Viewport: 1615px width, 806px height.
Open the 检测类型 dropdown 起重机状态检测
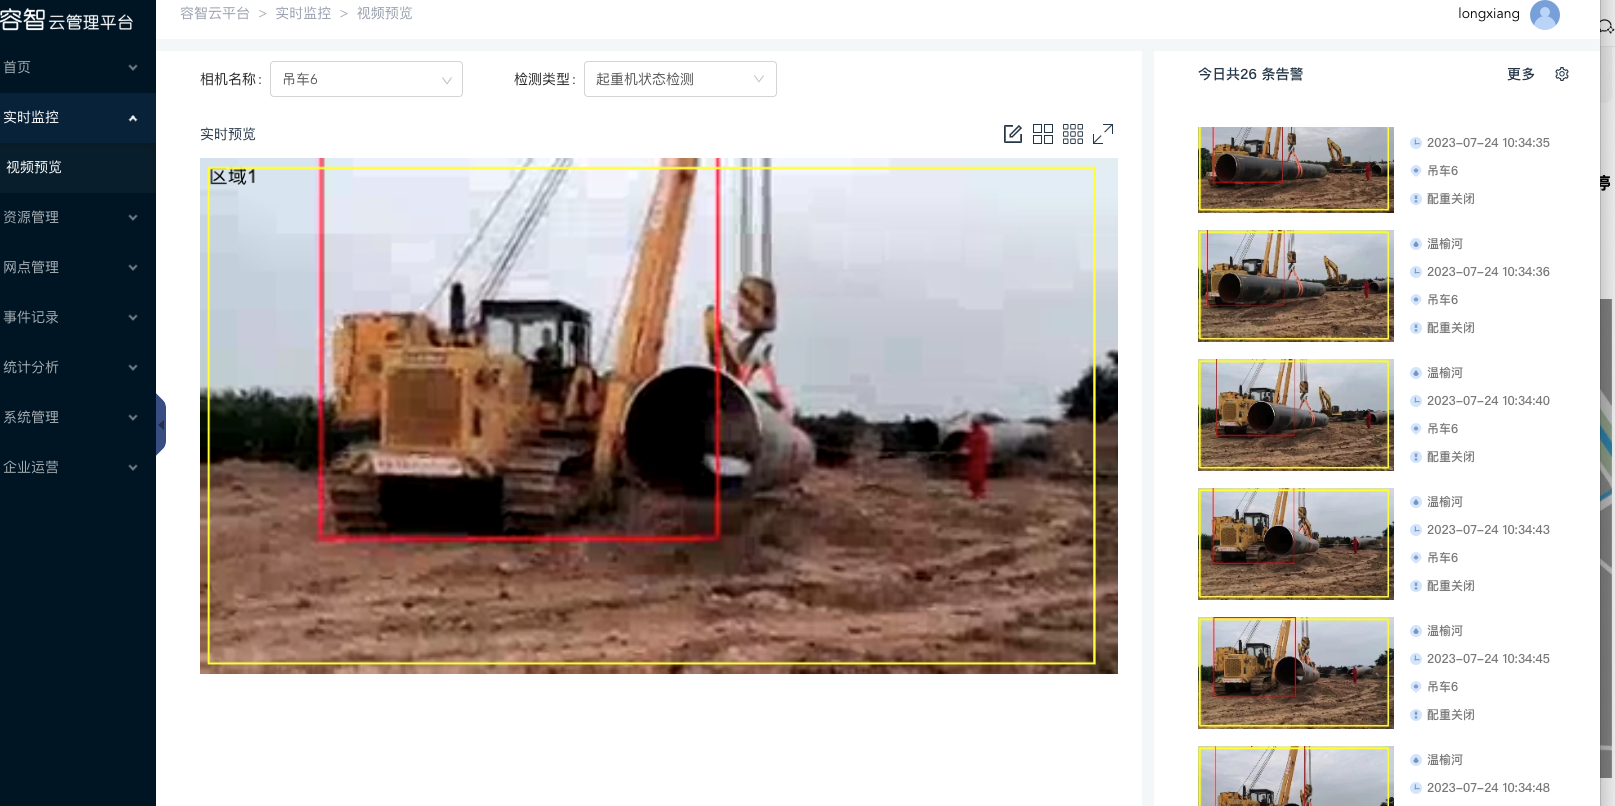680,79
